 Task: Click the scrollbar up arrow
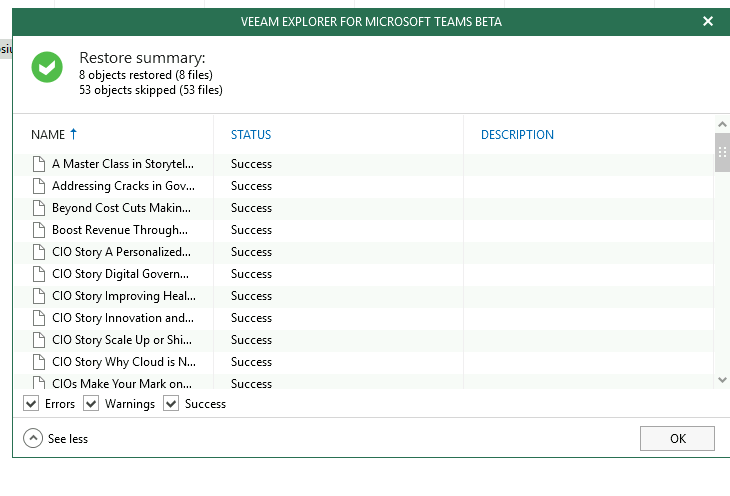(722, 124)
